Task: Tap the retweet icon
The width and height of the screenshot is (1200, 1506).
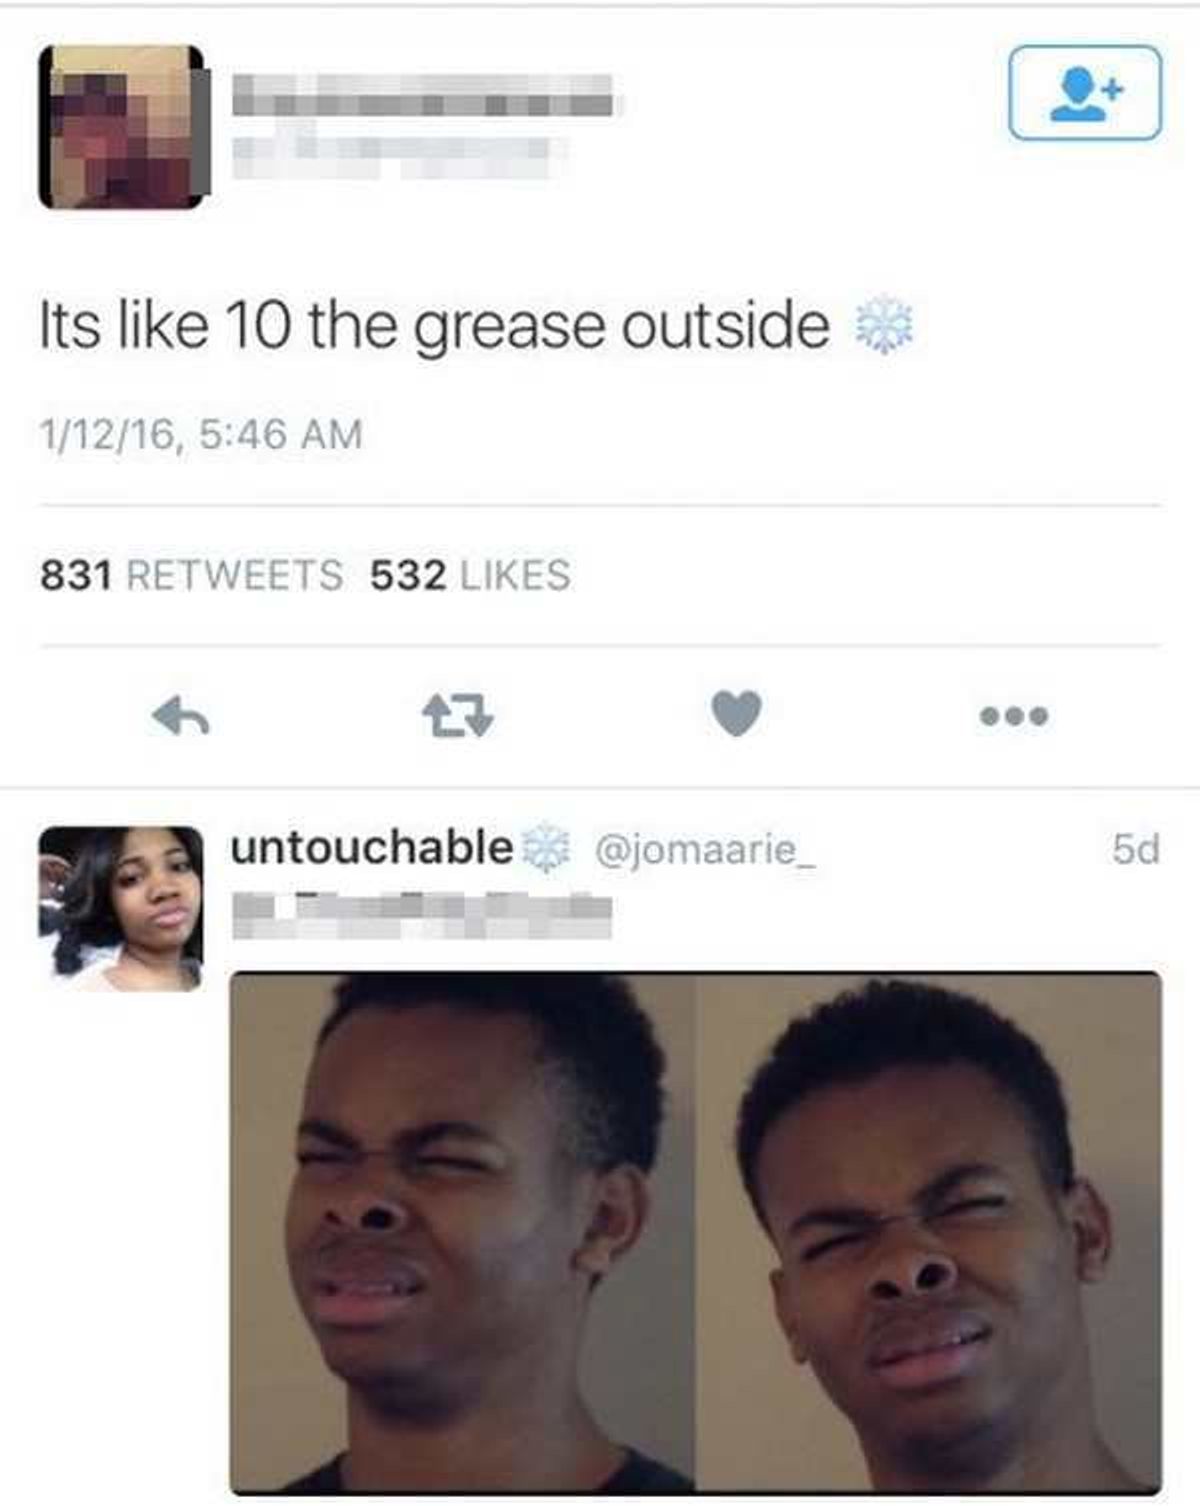Action: coord(458,716)
